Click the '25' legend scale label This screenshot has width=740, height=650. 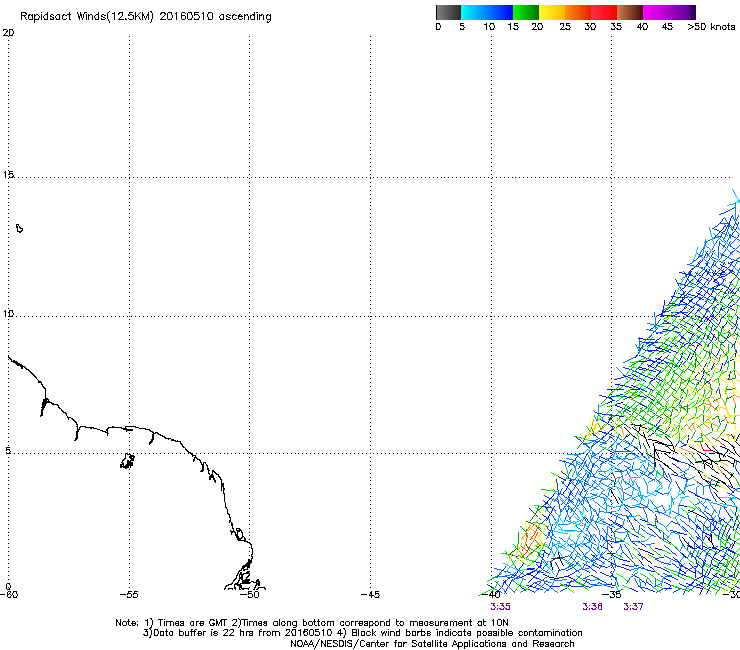[x=565, y=27]
